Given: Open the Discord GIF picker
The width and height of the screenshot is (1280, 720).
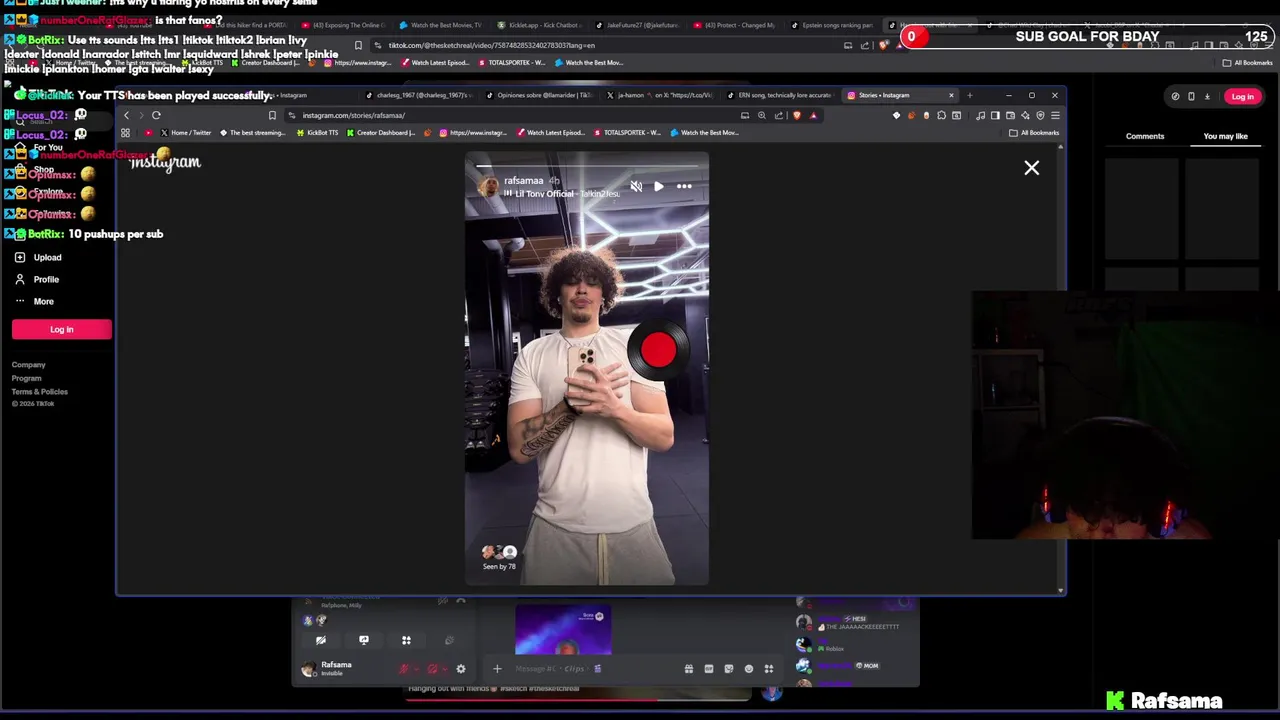Looking at the screenshot, I should tap(709, 669).
